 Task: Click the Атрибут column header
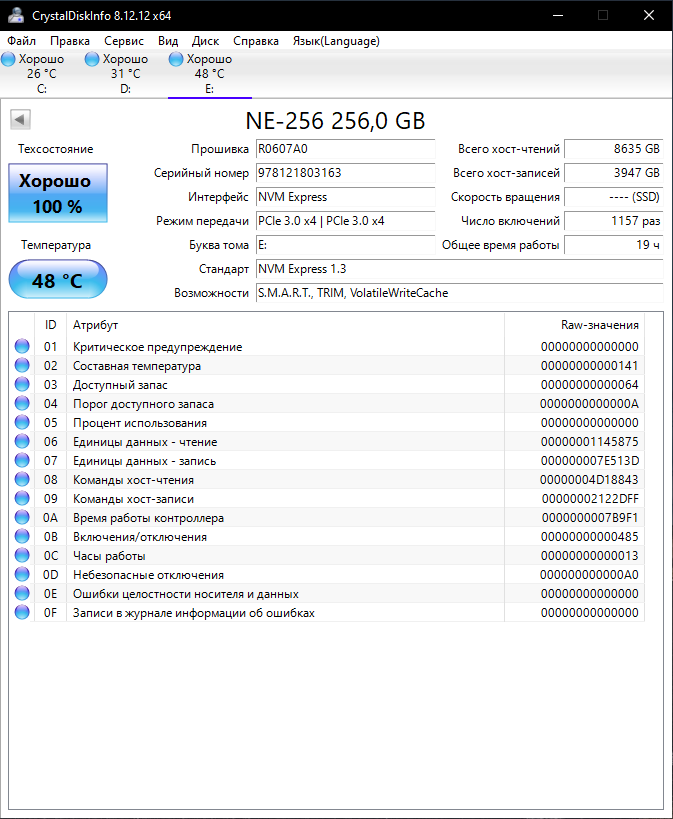pos(285,325)
